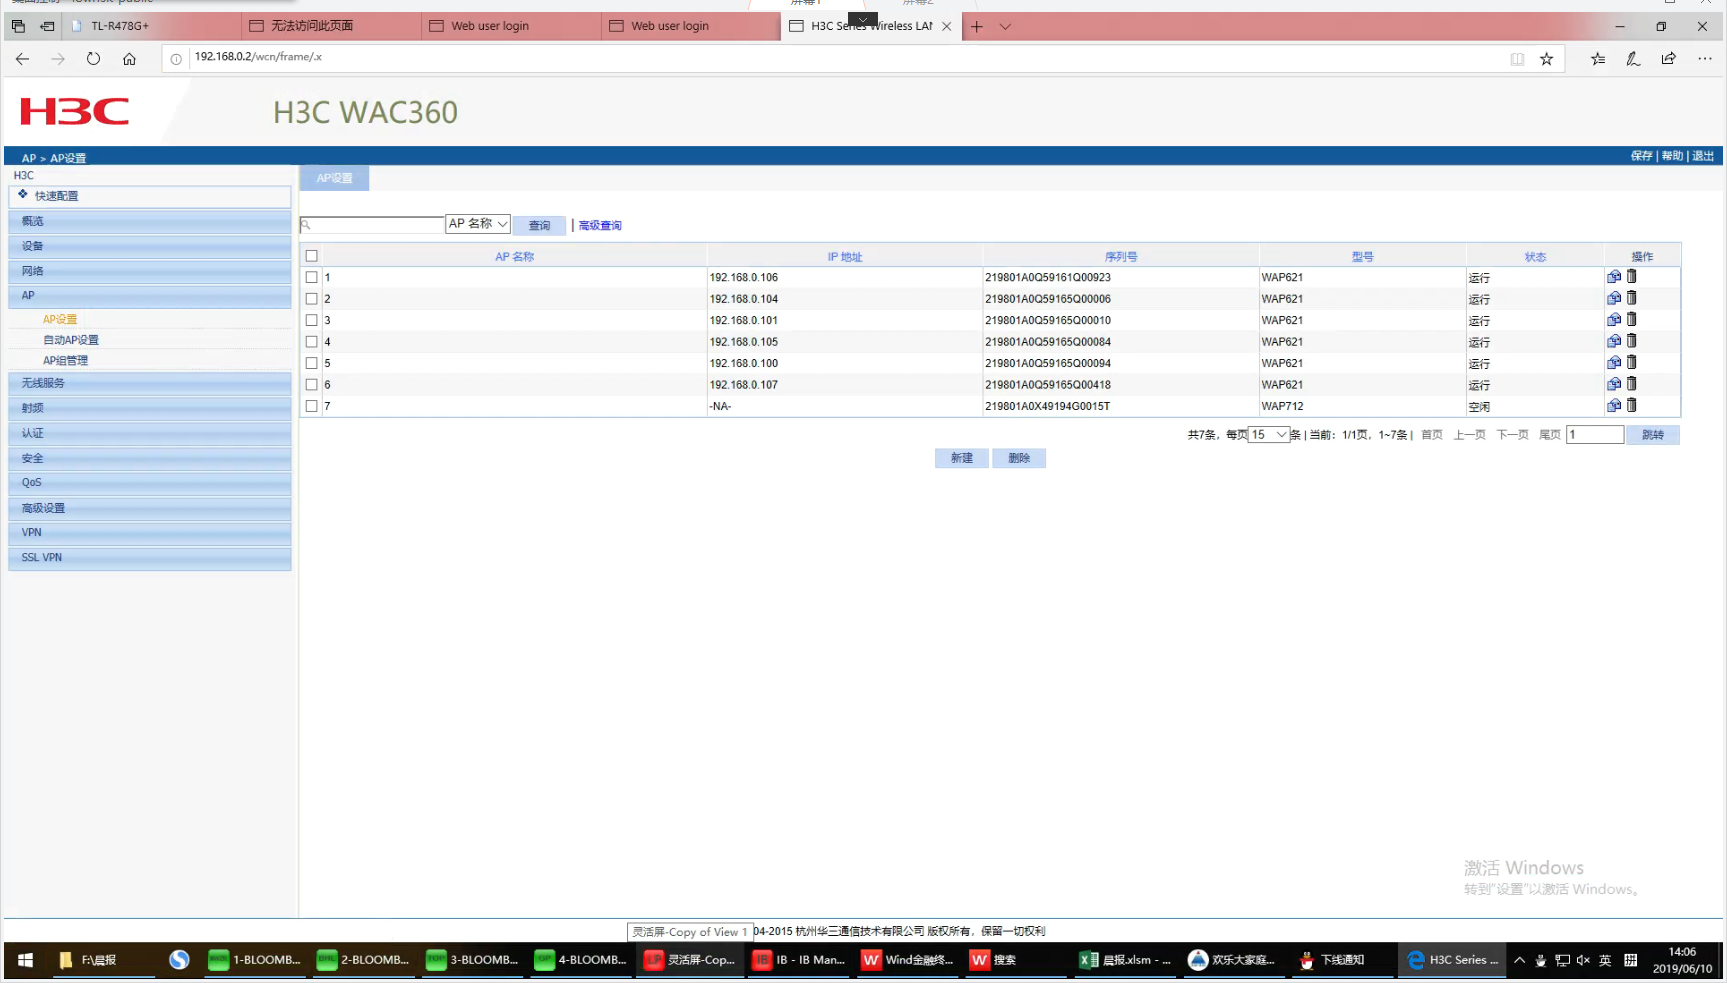Select the checkbox for AP 5

pos(312,363)
